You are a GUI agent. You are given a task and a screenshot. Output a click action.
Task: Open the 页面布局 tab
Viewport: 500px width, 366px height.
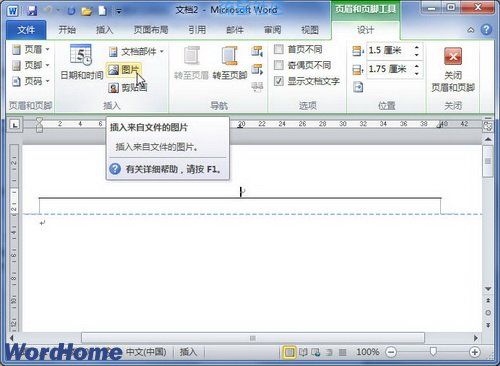151,30
